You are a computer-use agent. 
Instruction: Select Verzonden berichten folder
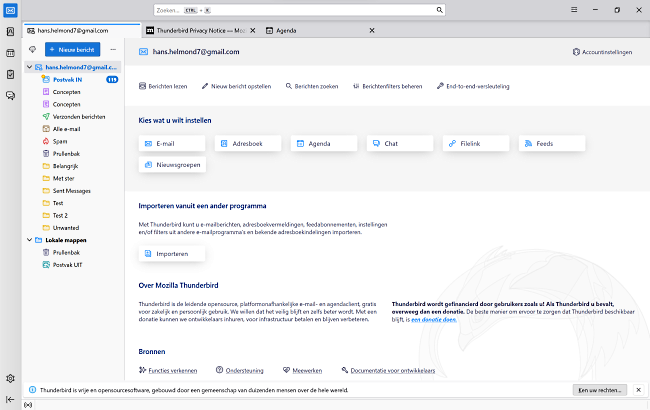(x=73, y=116)
